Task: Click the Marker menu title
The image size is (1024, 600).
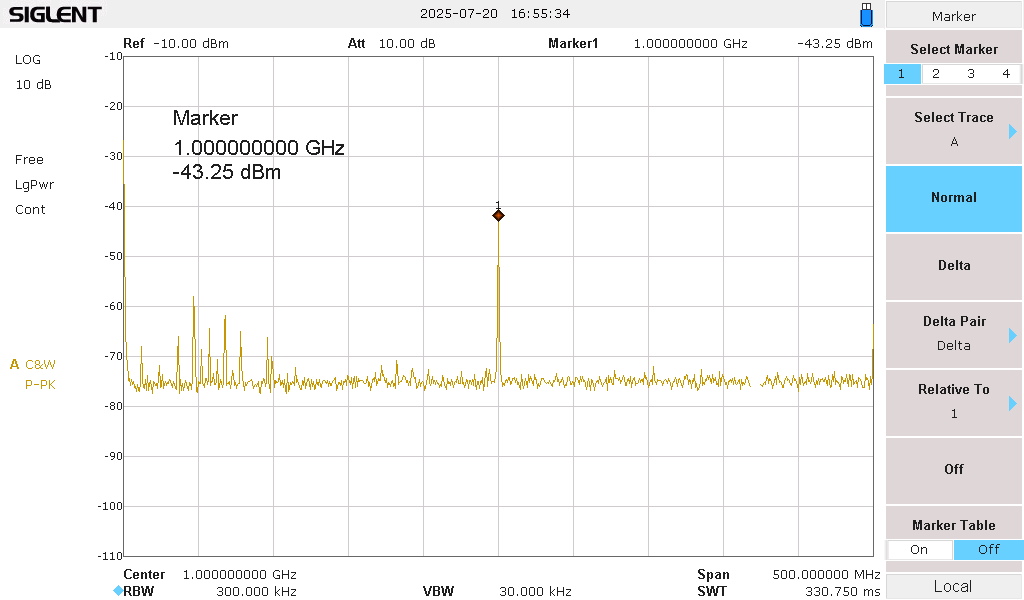Action: [x=954, y=16]
